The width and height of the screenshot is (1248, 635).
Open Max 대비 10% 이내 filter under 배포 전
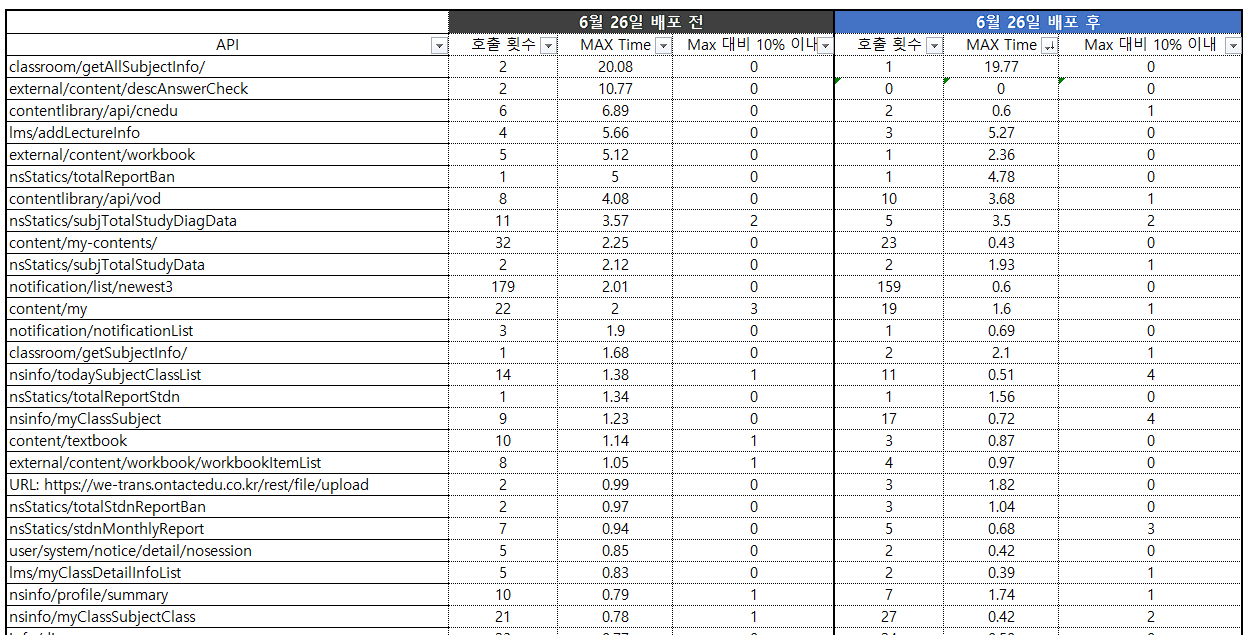(826, 45)
